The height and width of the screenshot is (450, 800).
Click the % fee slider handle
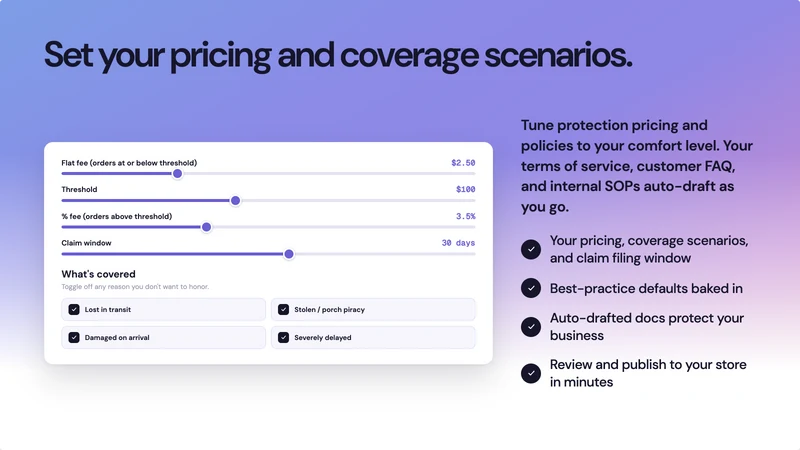206,227
